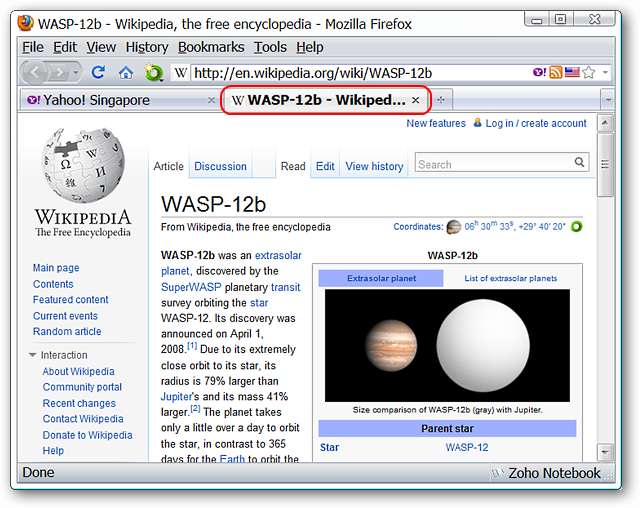Open the List of extrasolar planets link
Viewport: 640px width, 508px height.
pyautogui.click(x=511, y=278)
